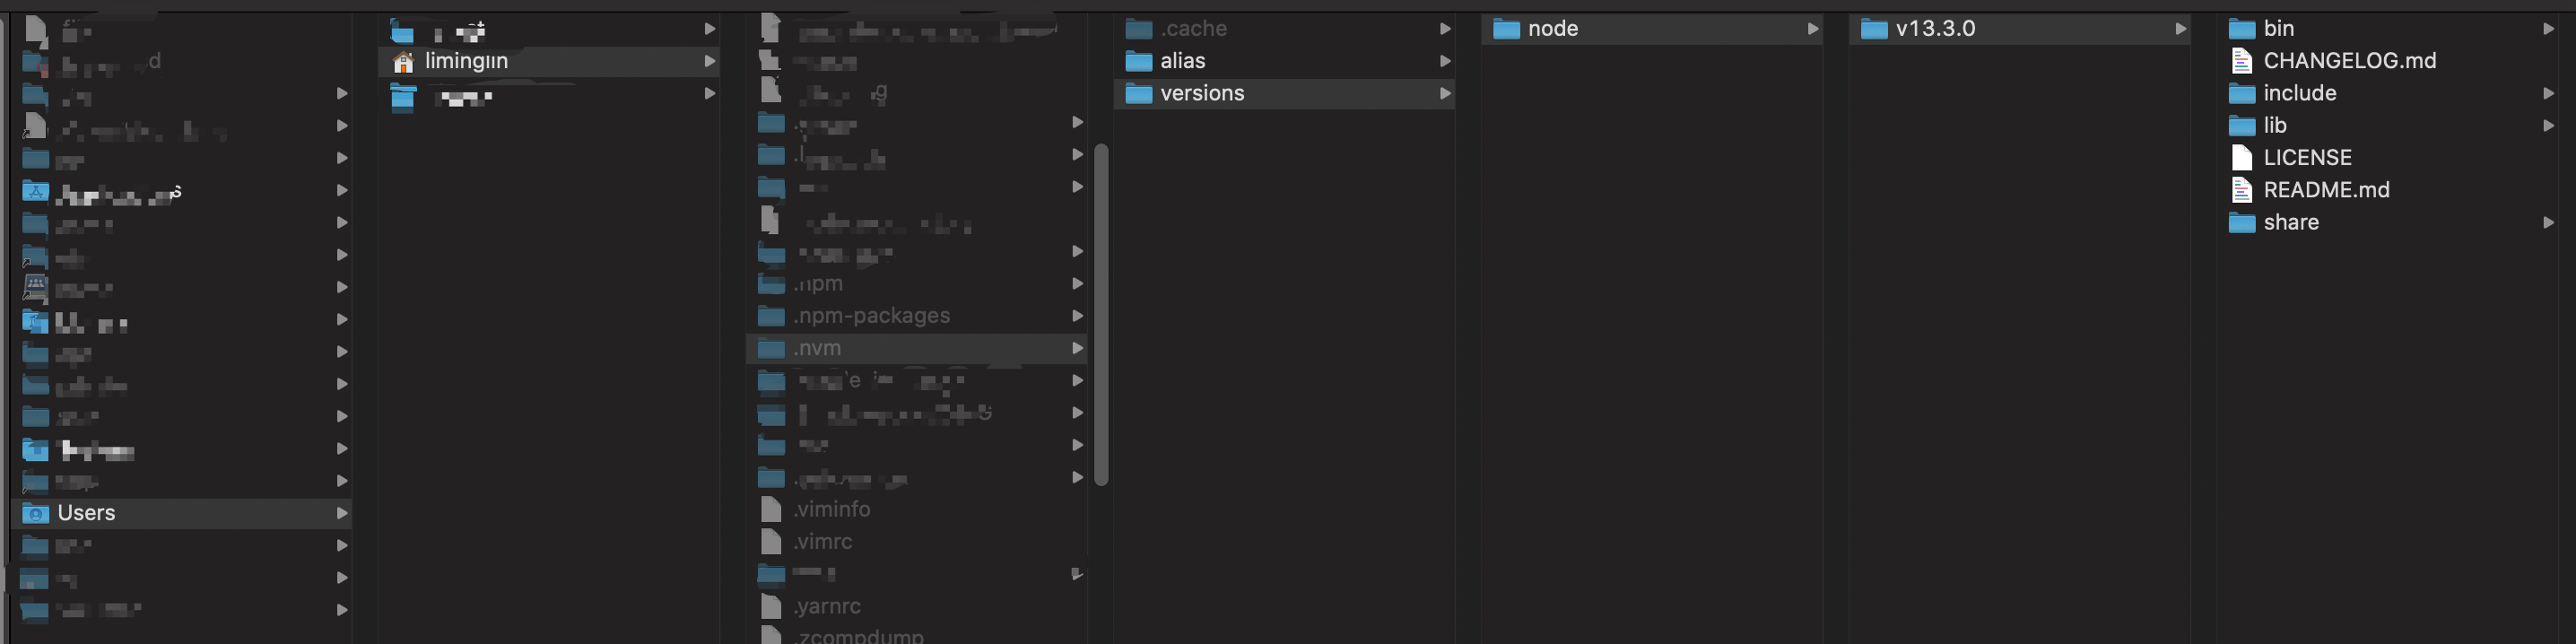Select the Users folder icon
Image resolution: width=2576 pixels, height=644 pixels.
35,513
